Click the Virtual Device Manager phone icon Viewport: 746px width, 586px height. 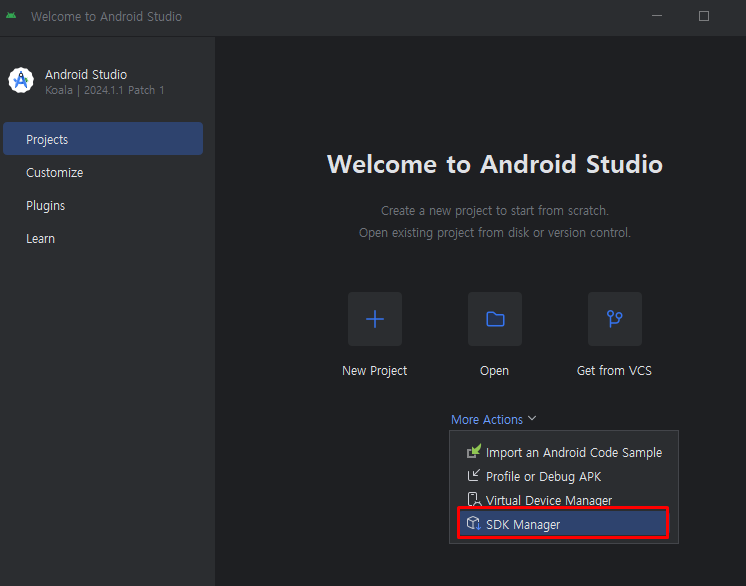click(x=473, y=499)
